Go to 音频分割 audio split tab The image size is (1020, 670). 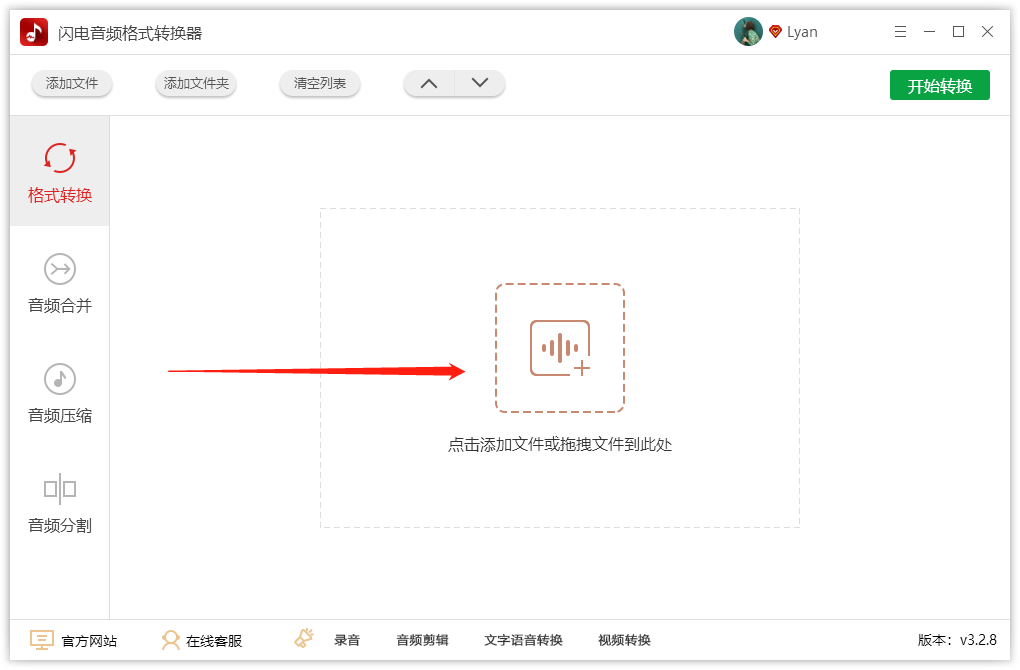tap(60, 503)
